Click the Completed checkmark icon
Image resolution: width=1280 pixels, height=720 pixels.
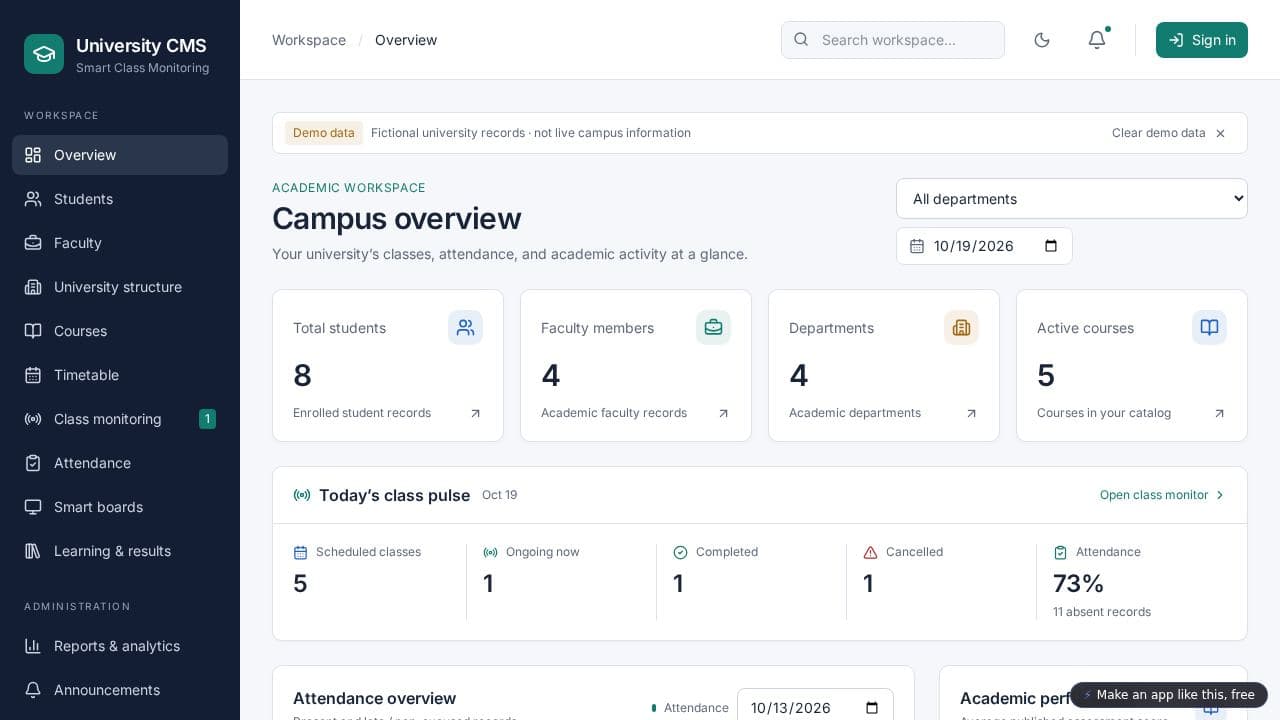point(680,552)
